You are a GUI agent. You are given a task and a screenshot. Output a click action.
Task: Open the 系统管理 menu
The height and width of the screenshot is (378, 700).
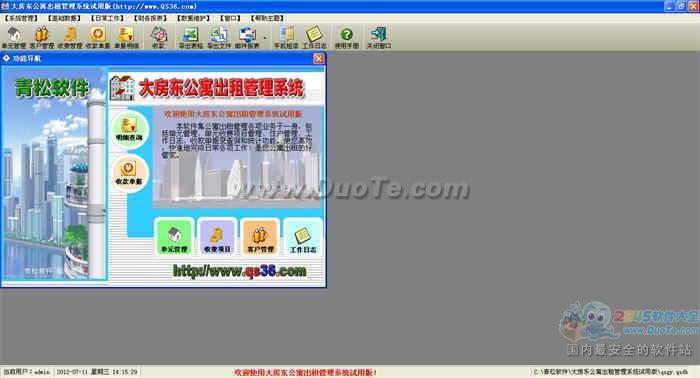[21, 18]
